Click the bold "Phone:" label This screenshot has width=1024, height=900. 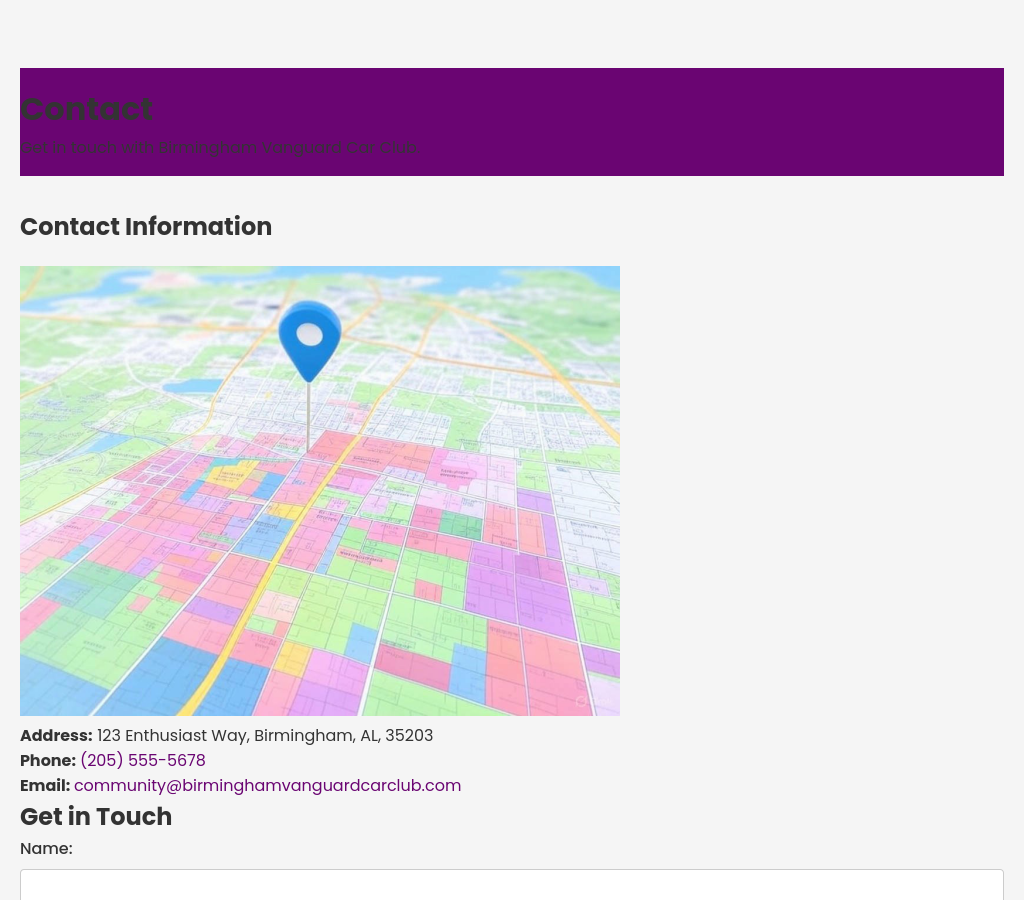47,760
